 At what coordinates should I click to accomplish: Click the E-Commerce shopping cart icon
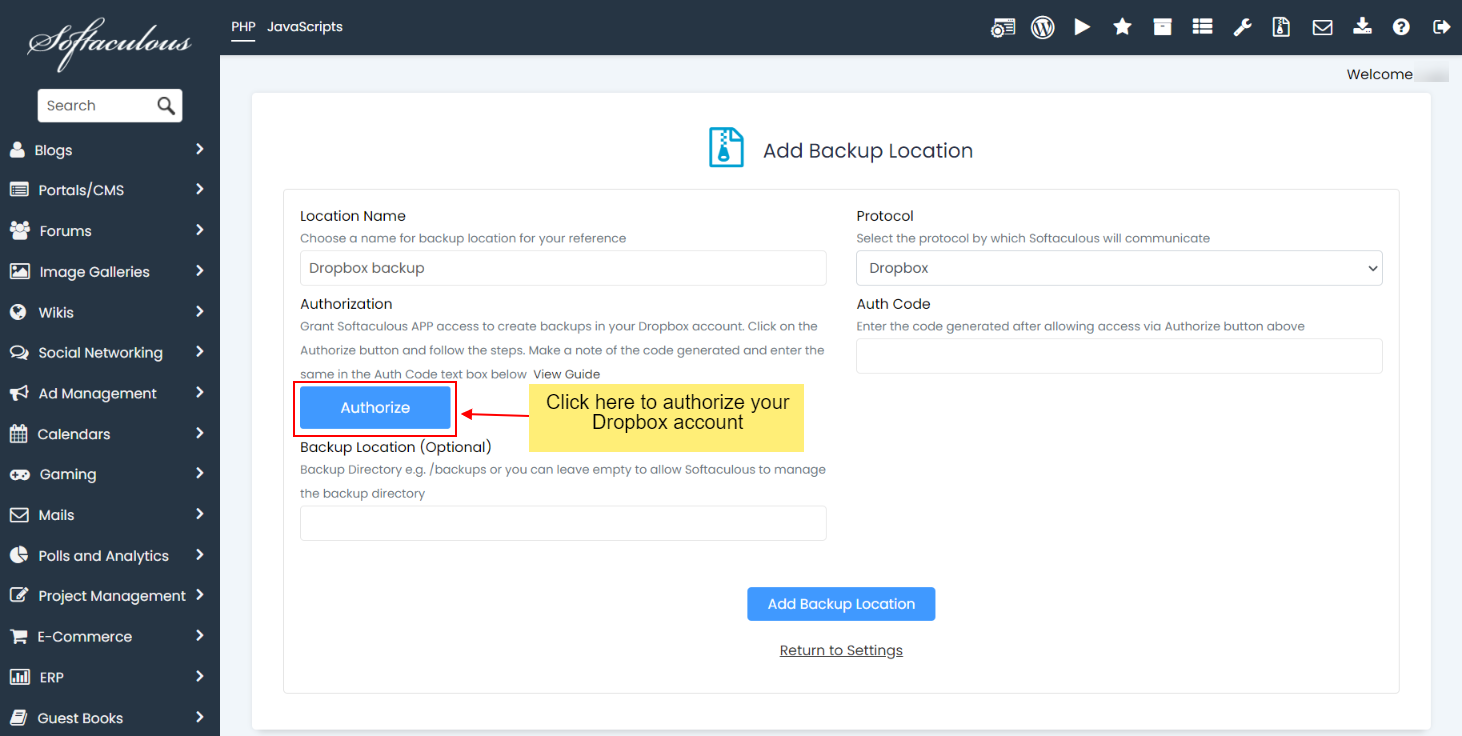click(x=19, y=636)
